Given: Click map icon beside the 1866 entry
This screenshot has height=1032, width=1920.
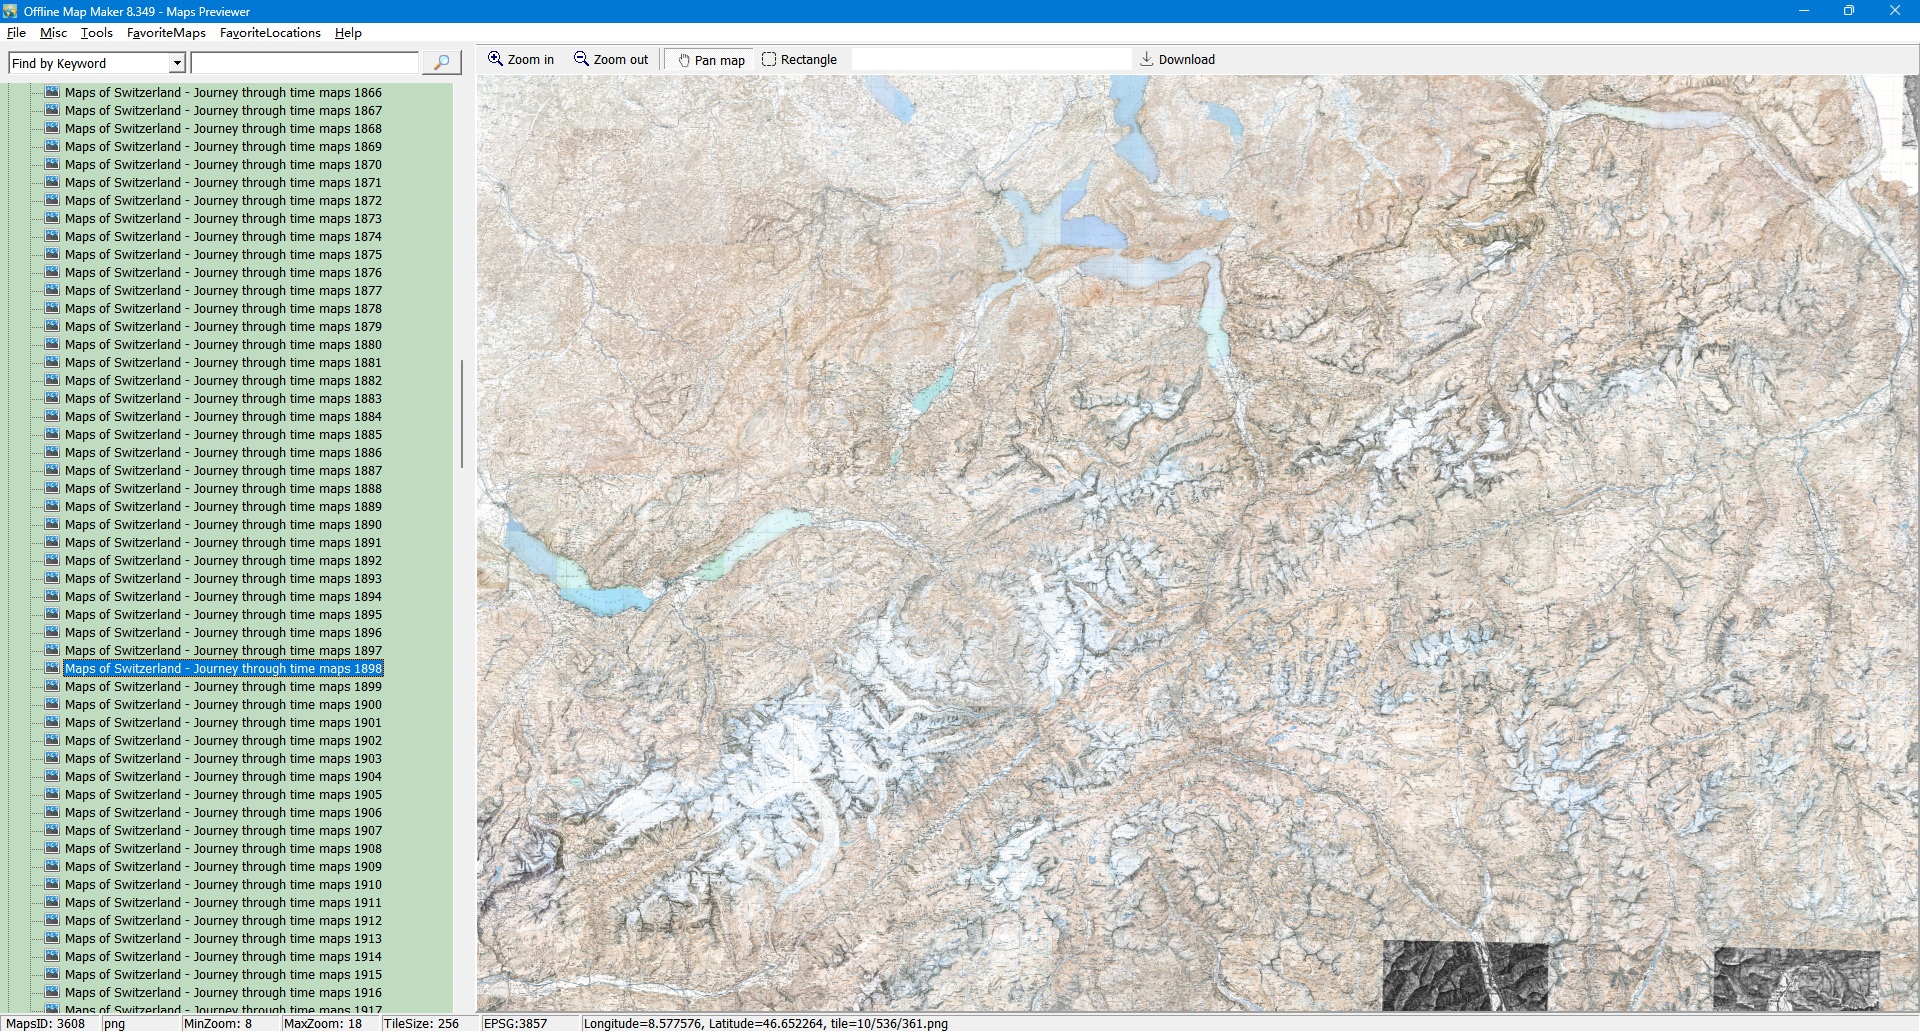Looking at the screenshot, I should click(x=52, y=92).
